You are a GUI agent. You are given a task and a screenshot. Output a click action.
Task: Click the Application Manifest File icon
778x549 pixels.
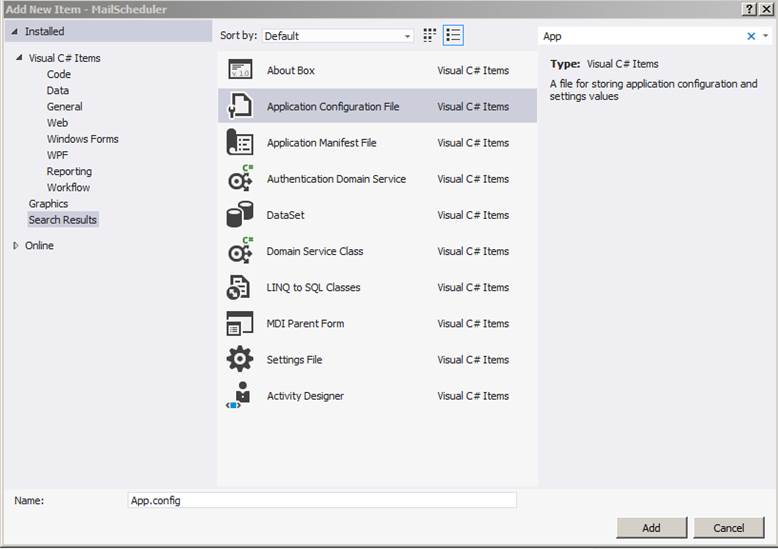(x=240, y=142)
